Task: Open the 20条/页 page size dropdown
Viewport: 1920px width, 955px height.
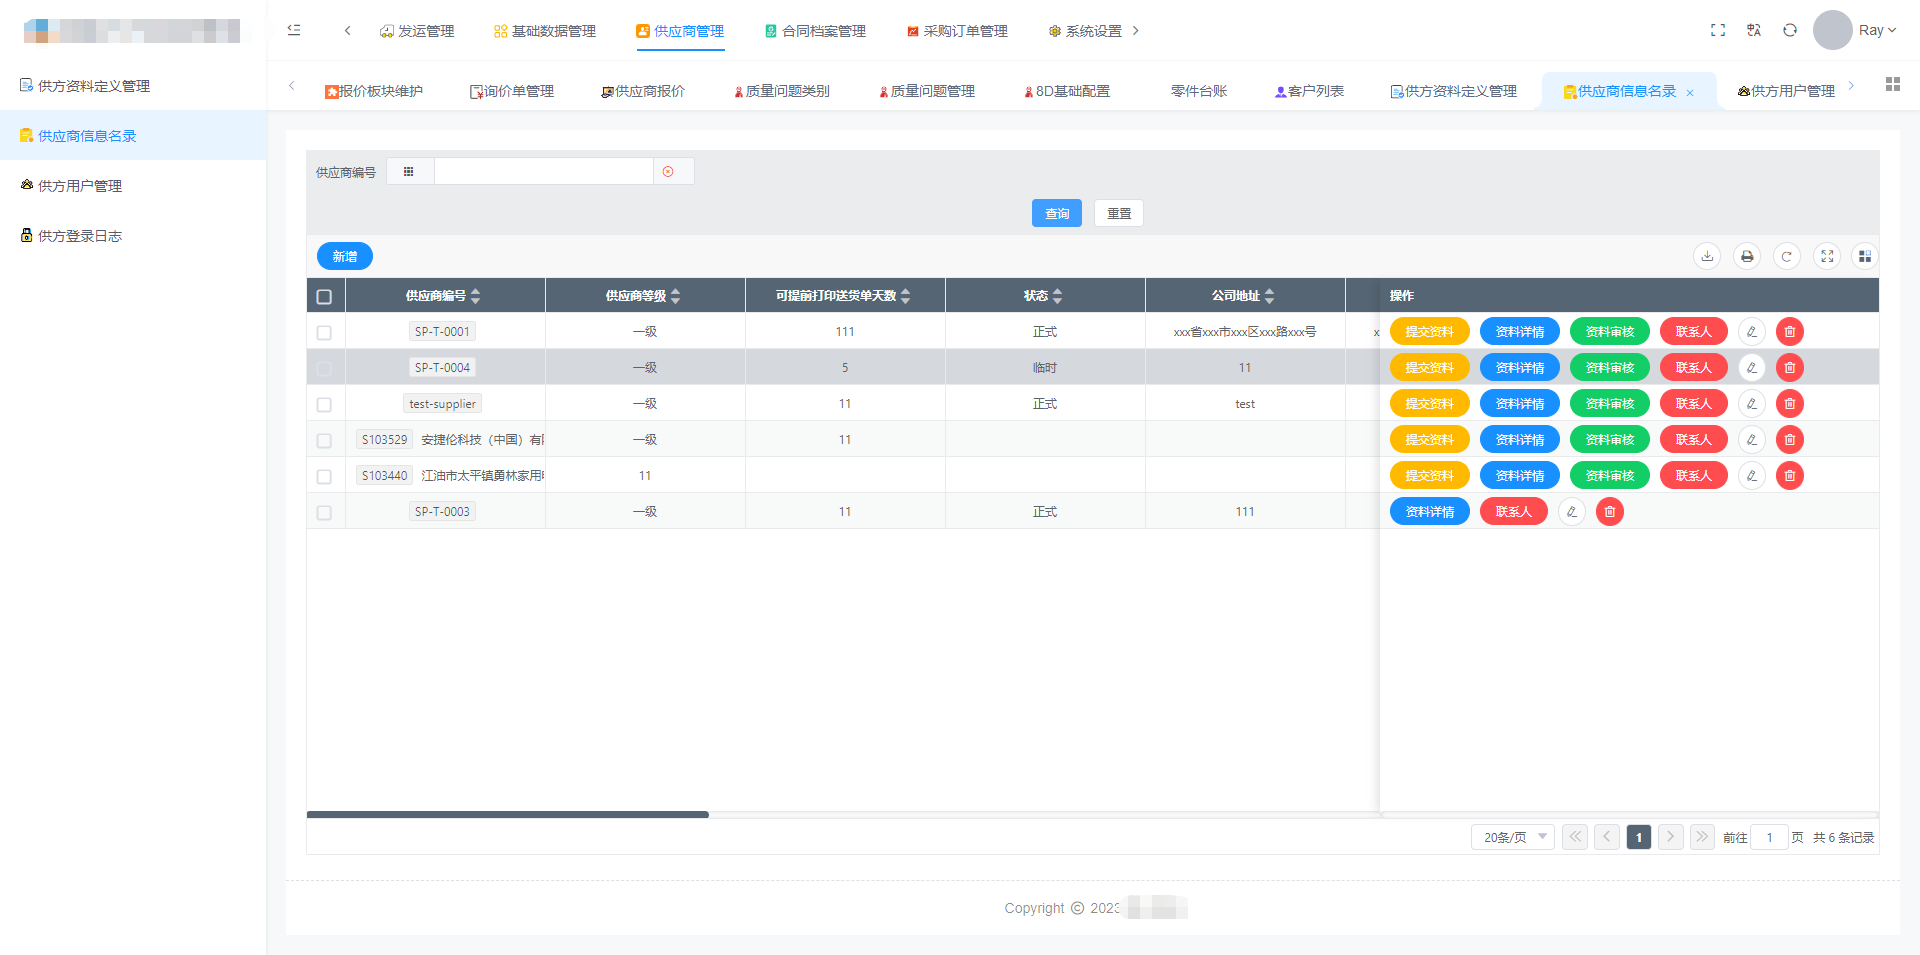Action: tap(1512, 837)
